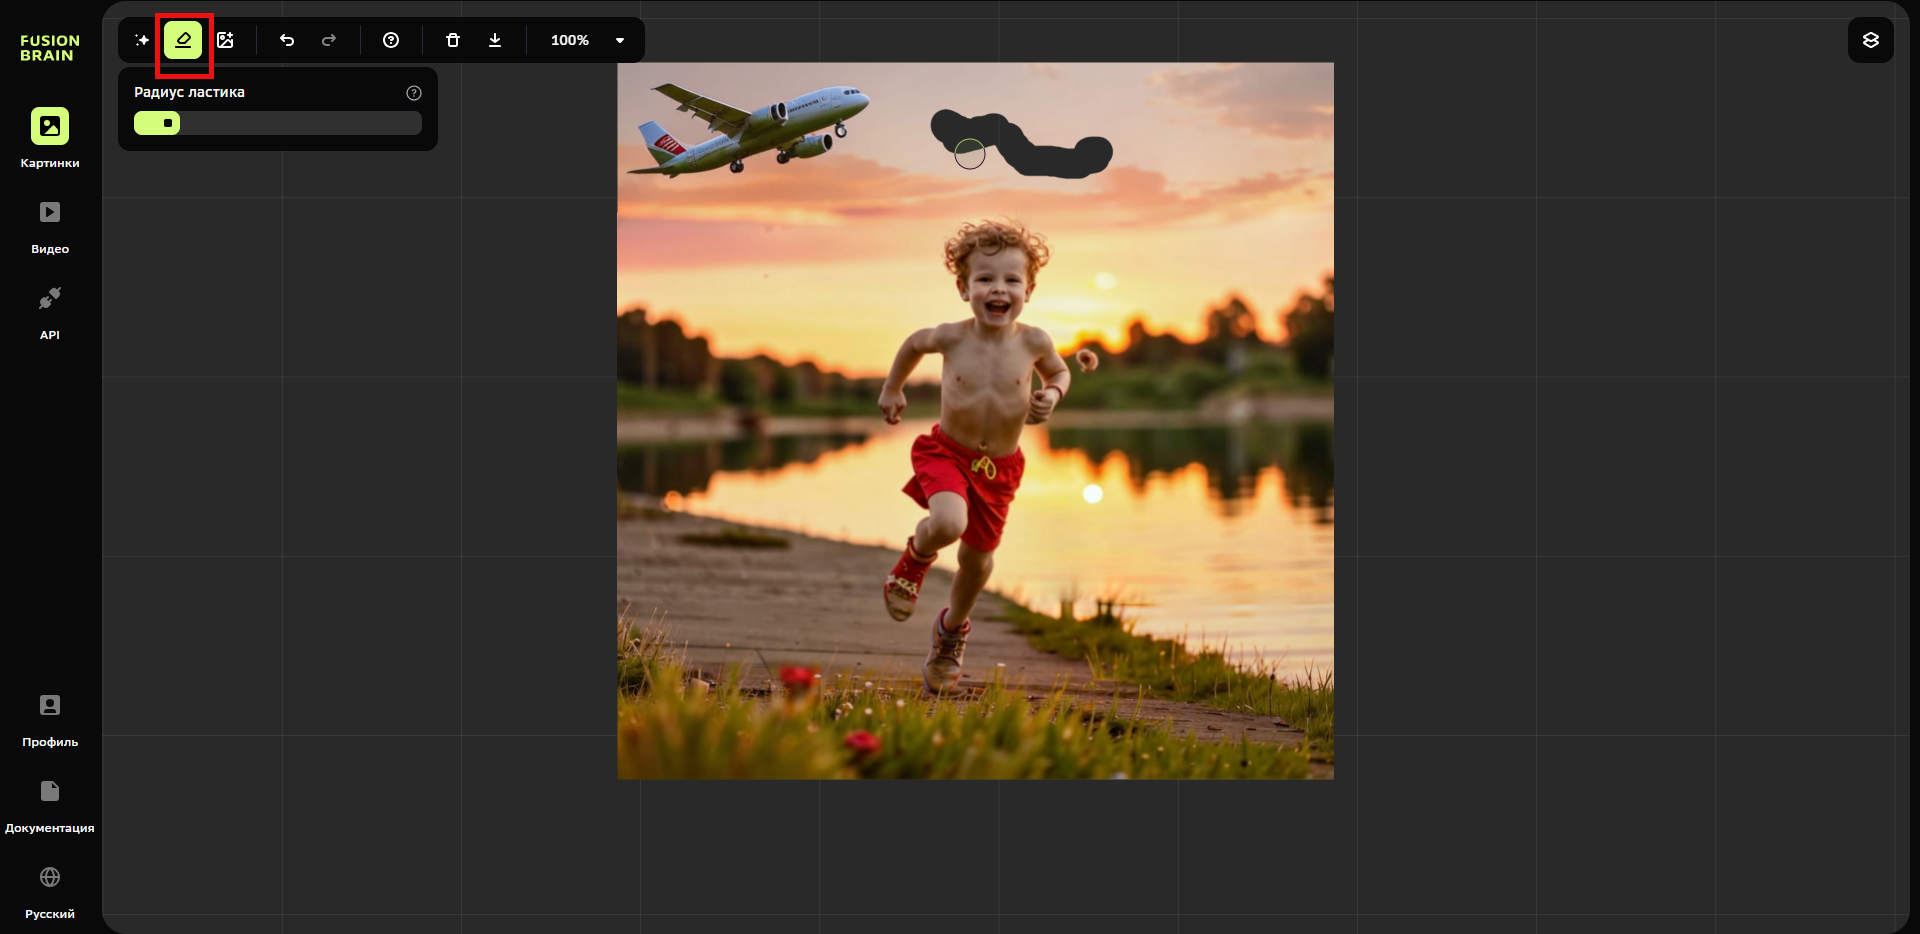Open the layers panel icon
The height and width of the screenshot is (934, 1920).
(1870, 40)
